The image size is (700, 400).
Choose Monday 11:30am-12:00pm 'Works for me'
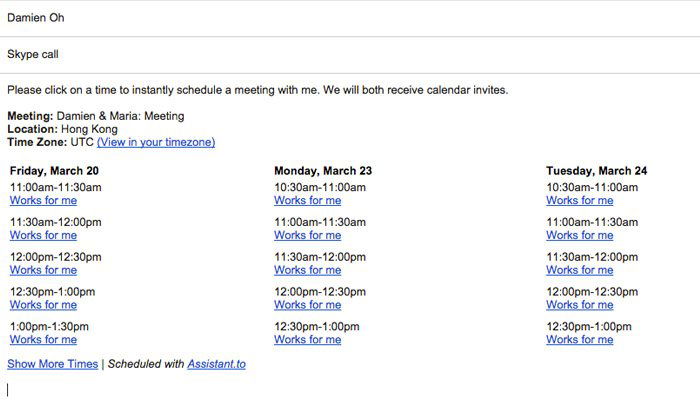[307, 270]
